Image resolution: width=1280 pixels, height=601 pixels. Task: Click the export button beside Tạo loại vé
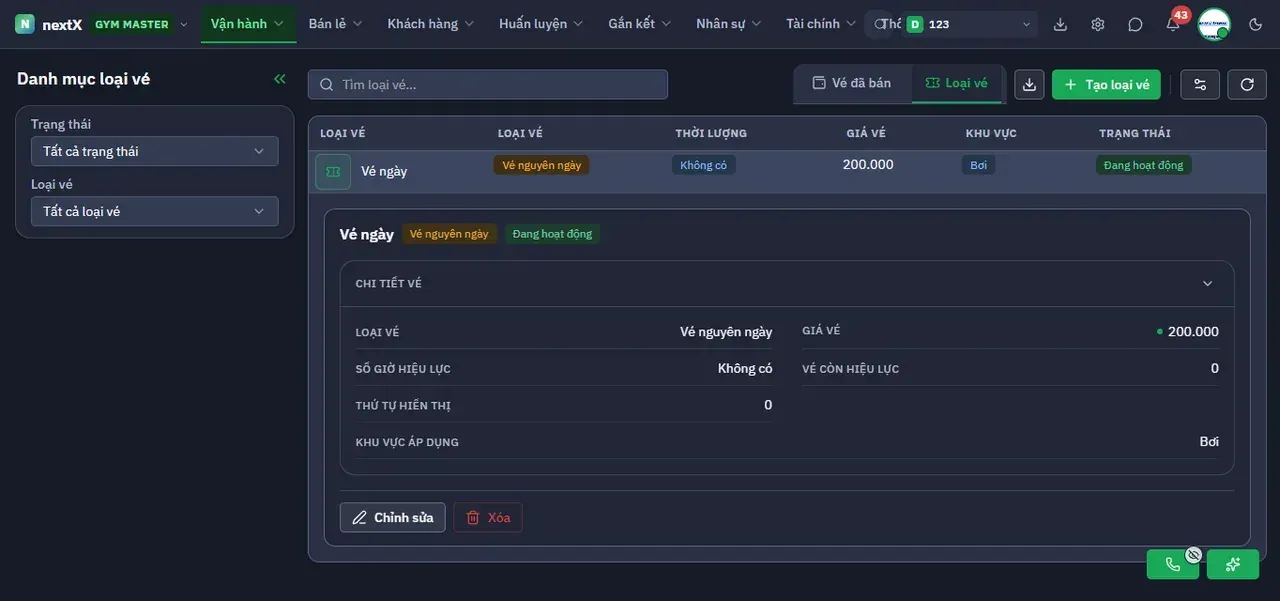click(1030, 84)
